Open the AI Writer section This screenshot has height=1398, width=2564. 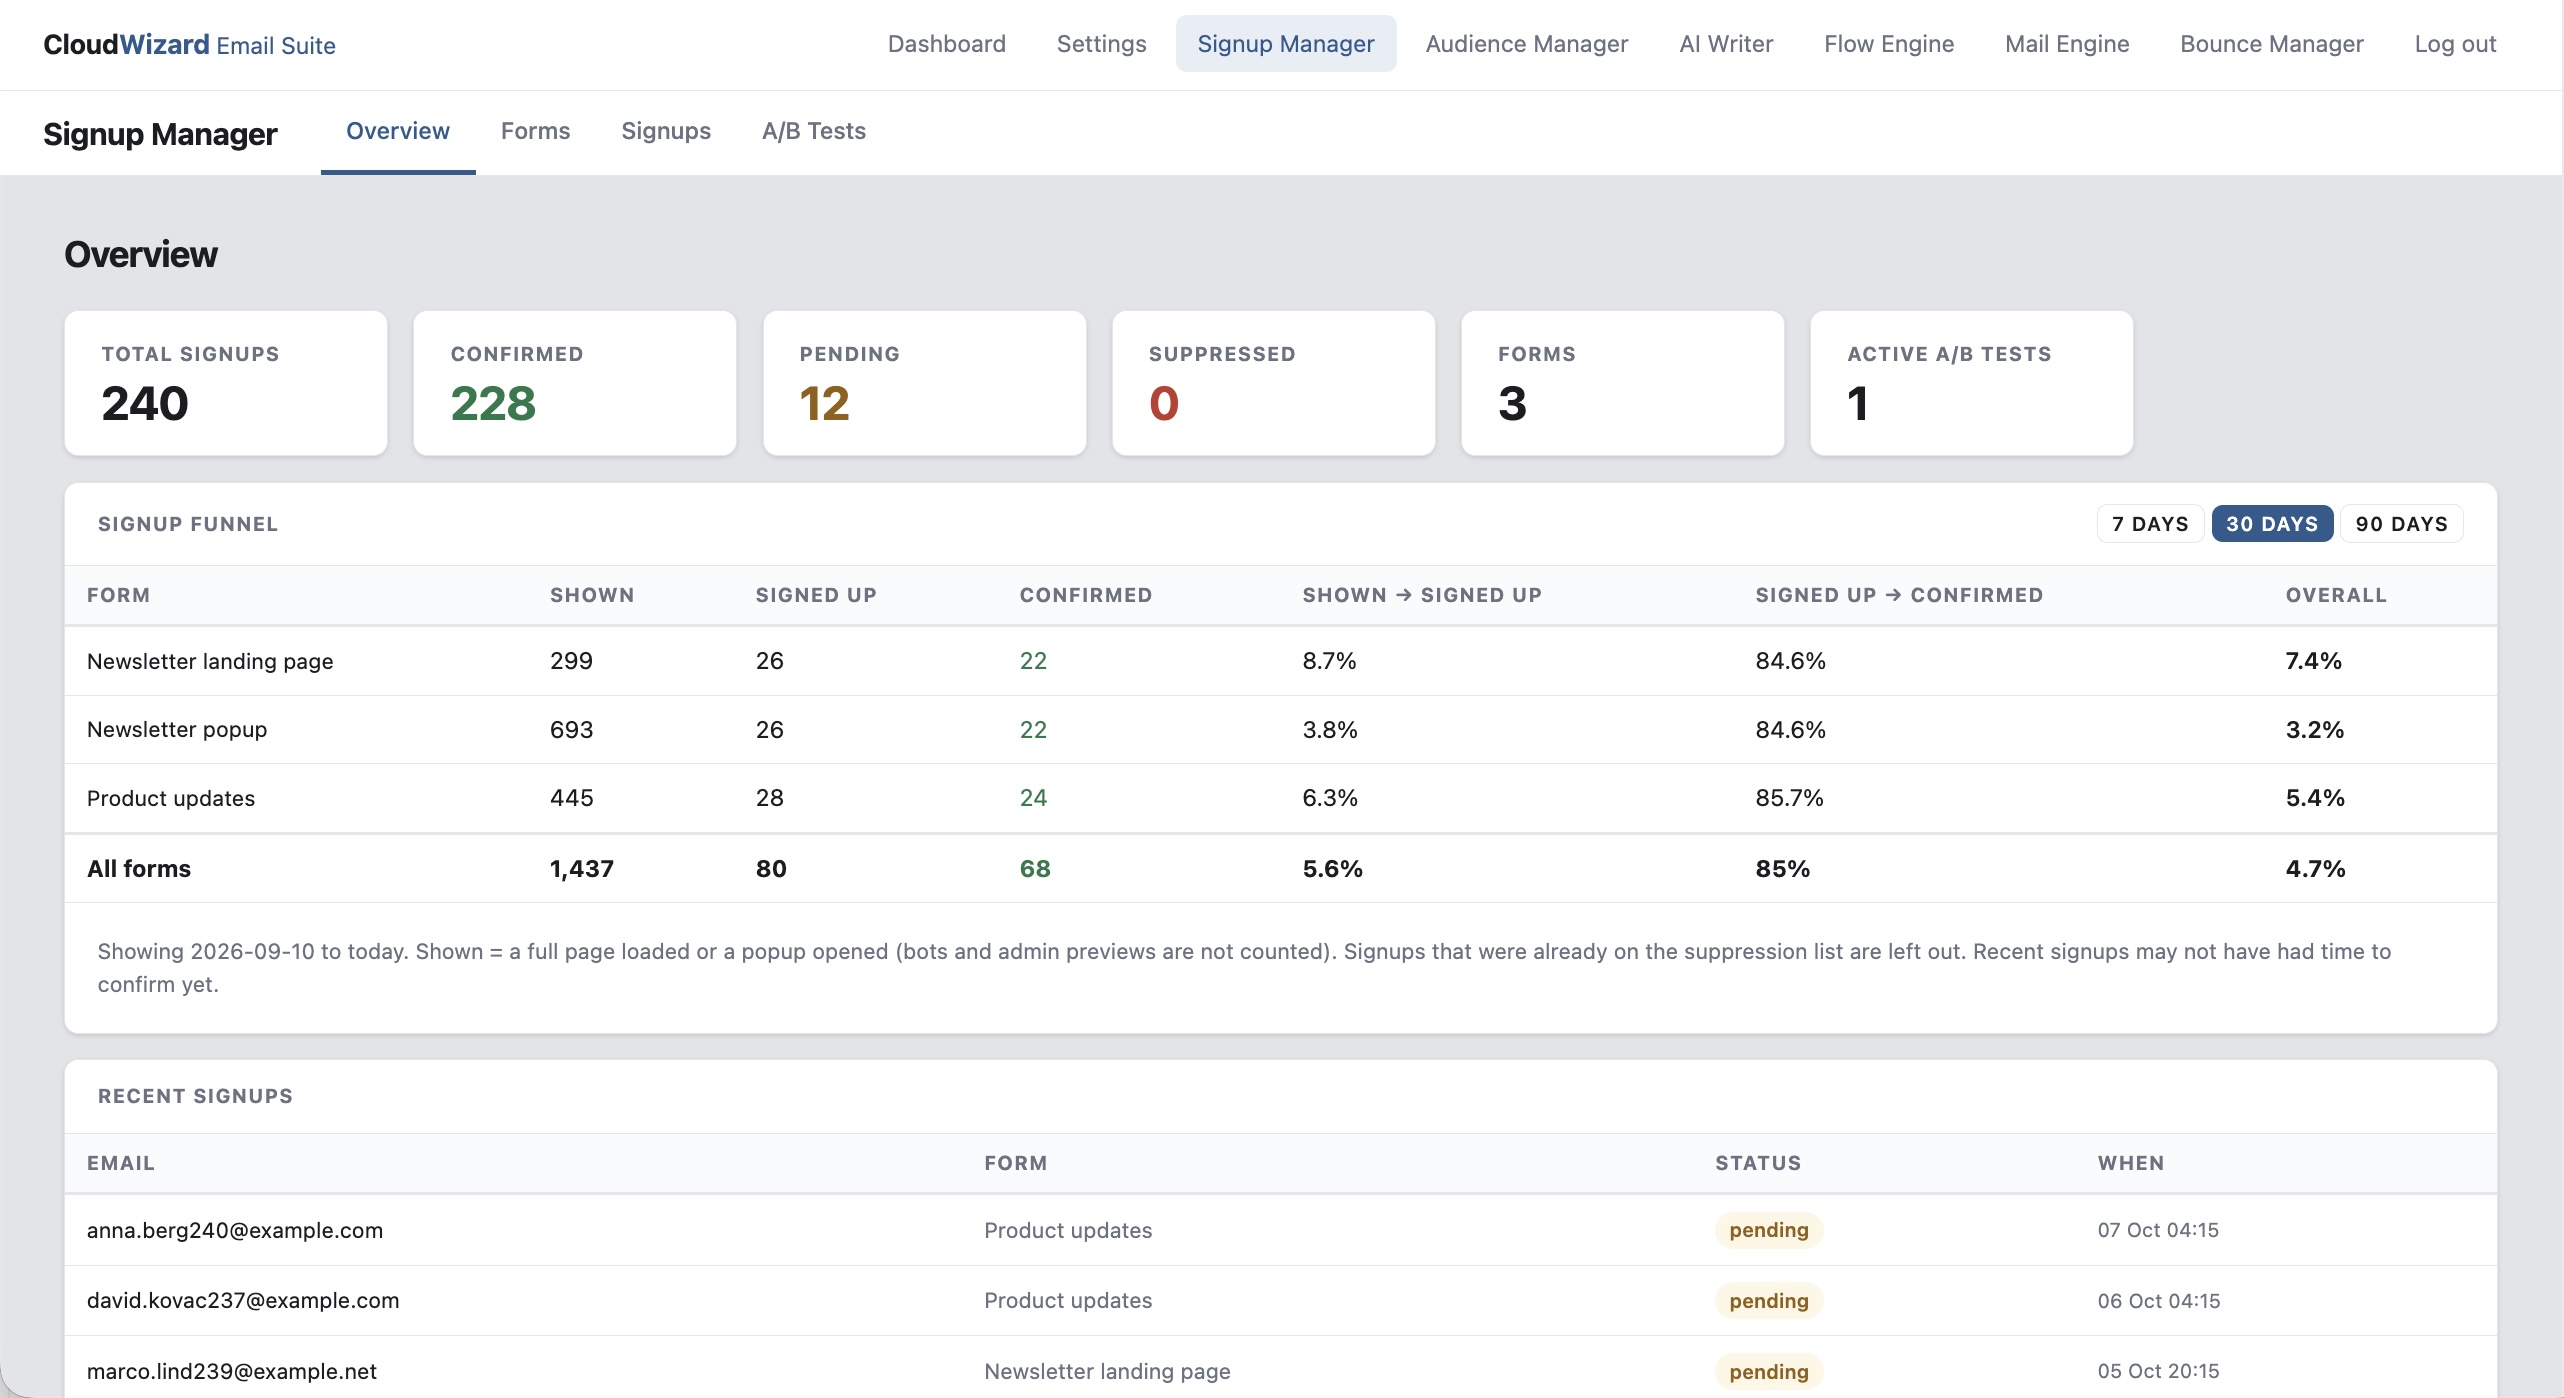[1725, 44]
